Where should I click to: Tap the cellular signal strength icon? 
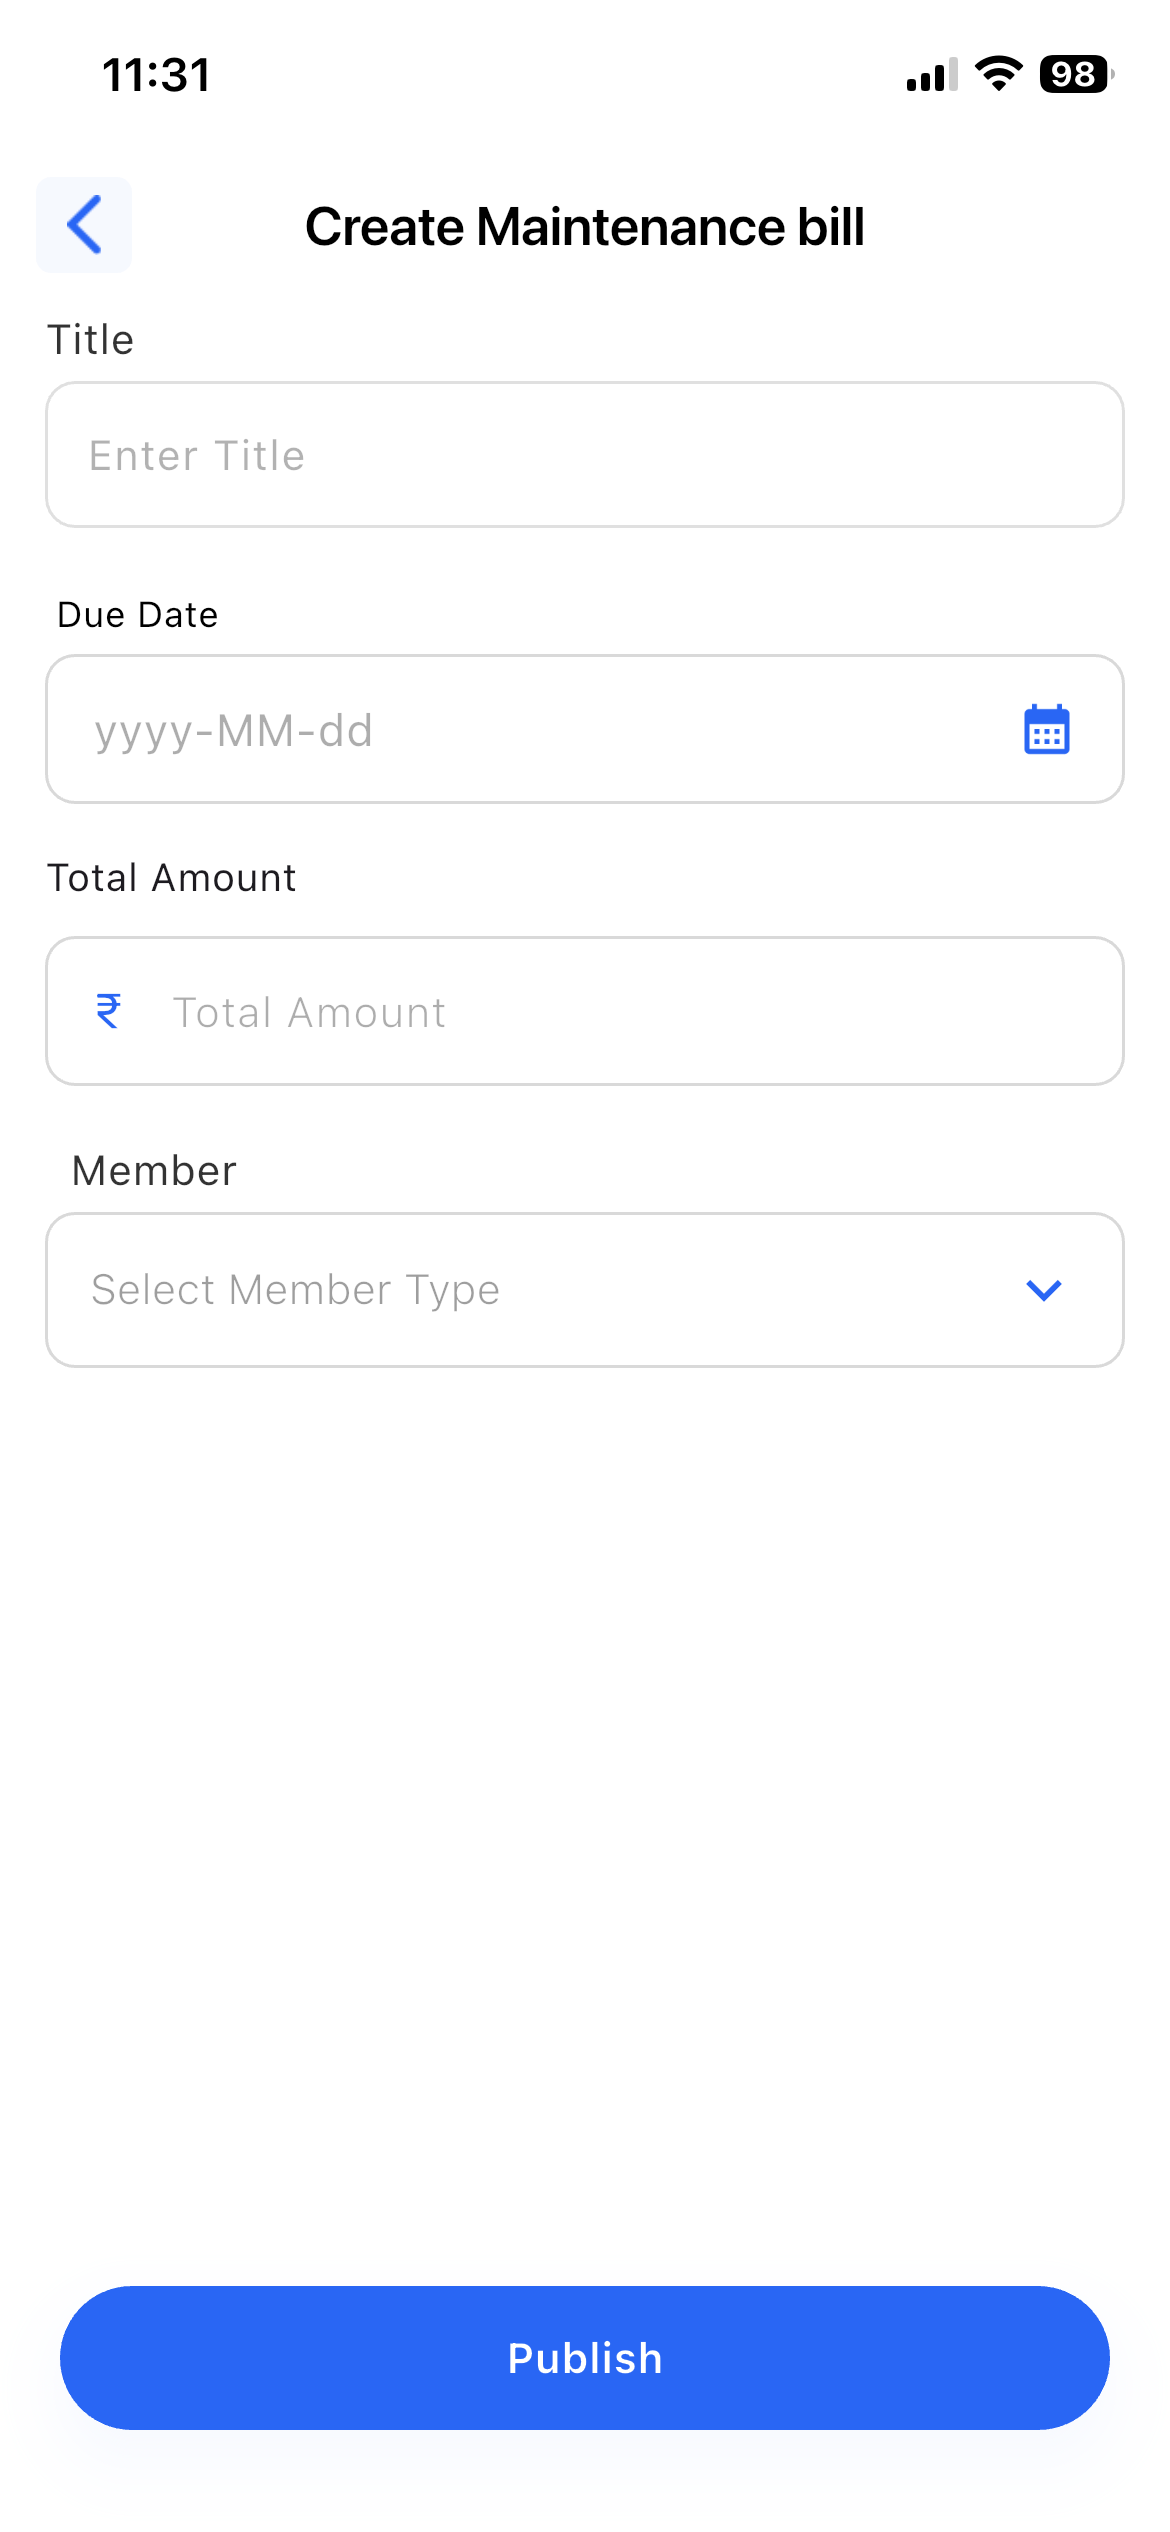coord(931,75)
